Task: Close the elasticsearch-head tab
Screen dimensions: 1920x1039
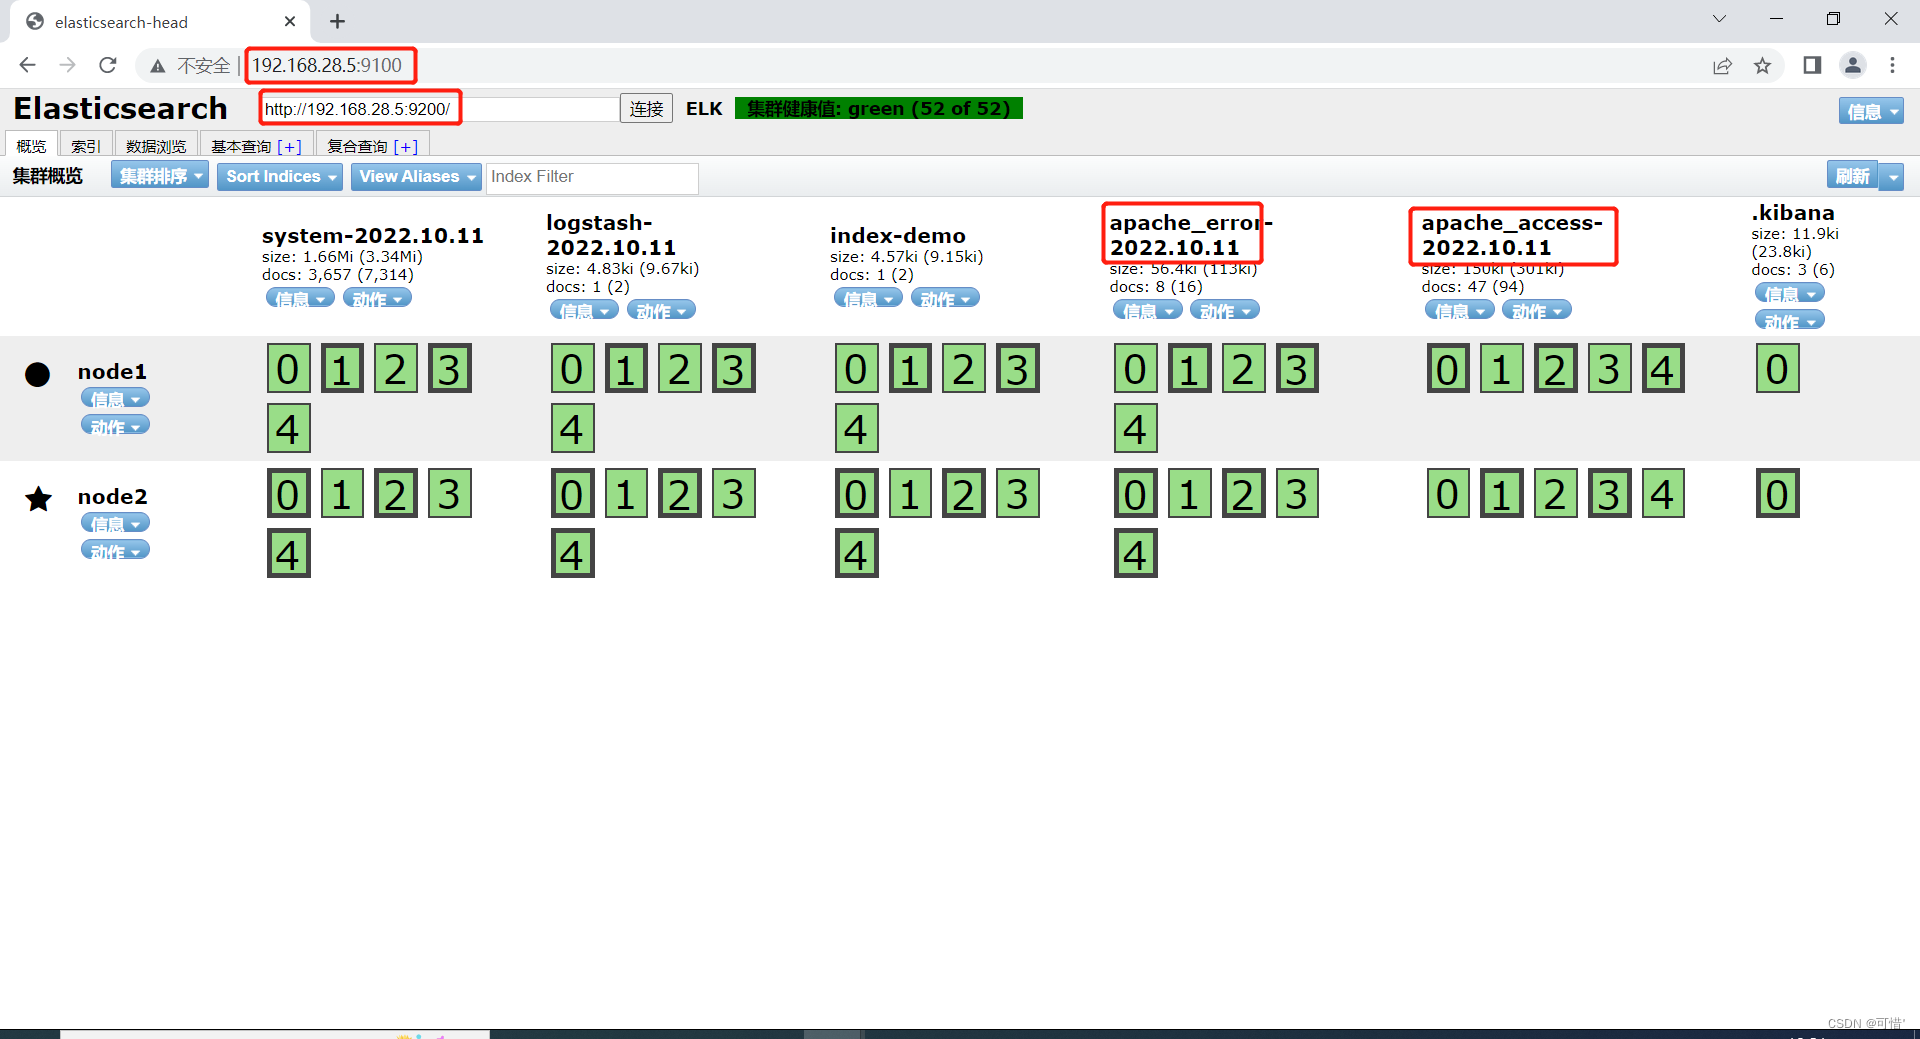Action: point(290,21)
